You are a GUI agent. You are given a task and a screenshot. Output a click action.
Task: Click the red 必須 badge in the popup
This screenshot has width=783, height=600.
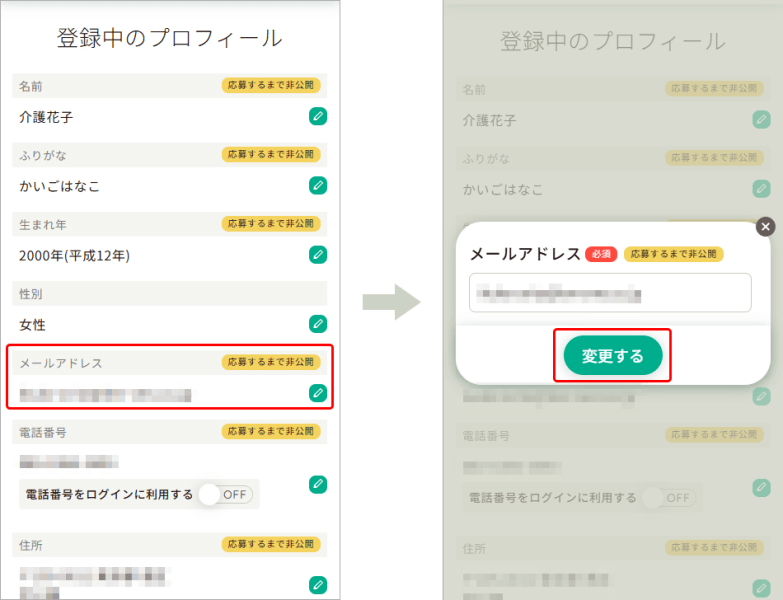[x=601, y=254]
